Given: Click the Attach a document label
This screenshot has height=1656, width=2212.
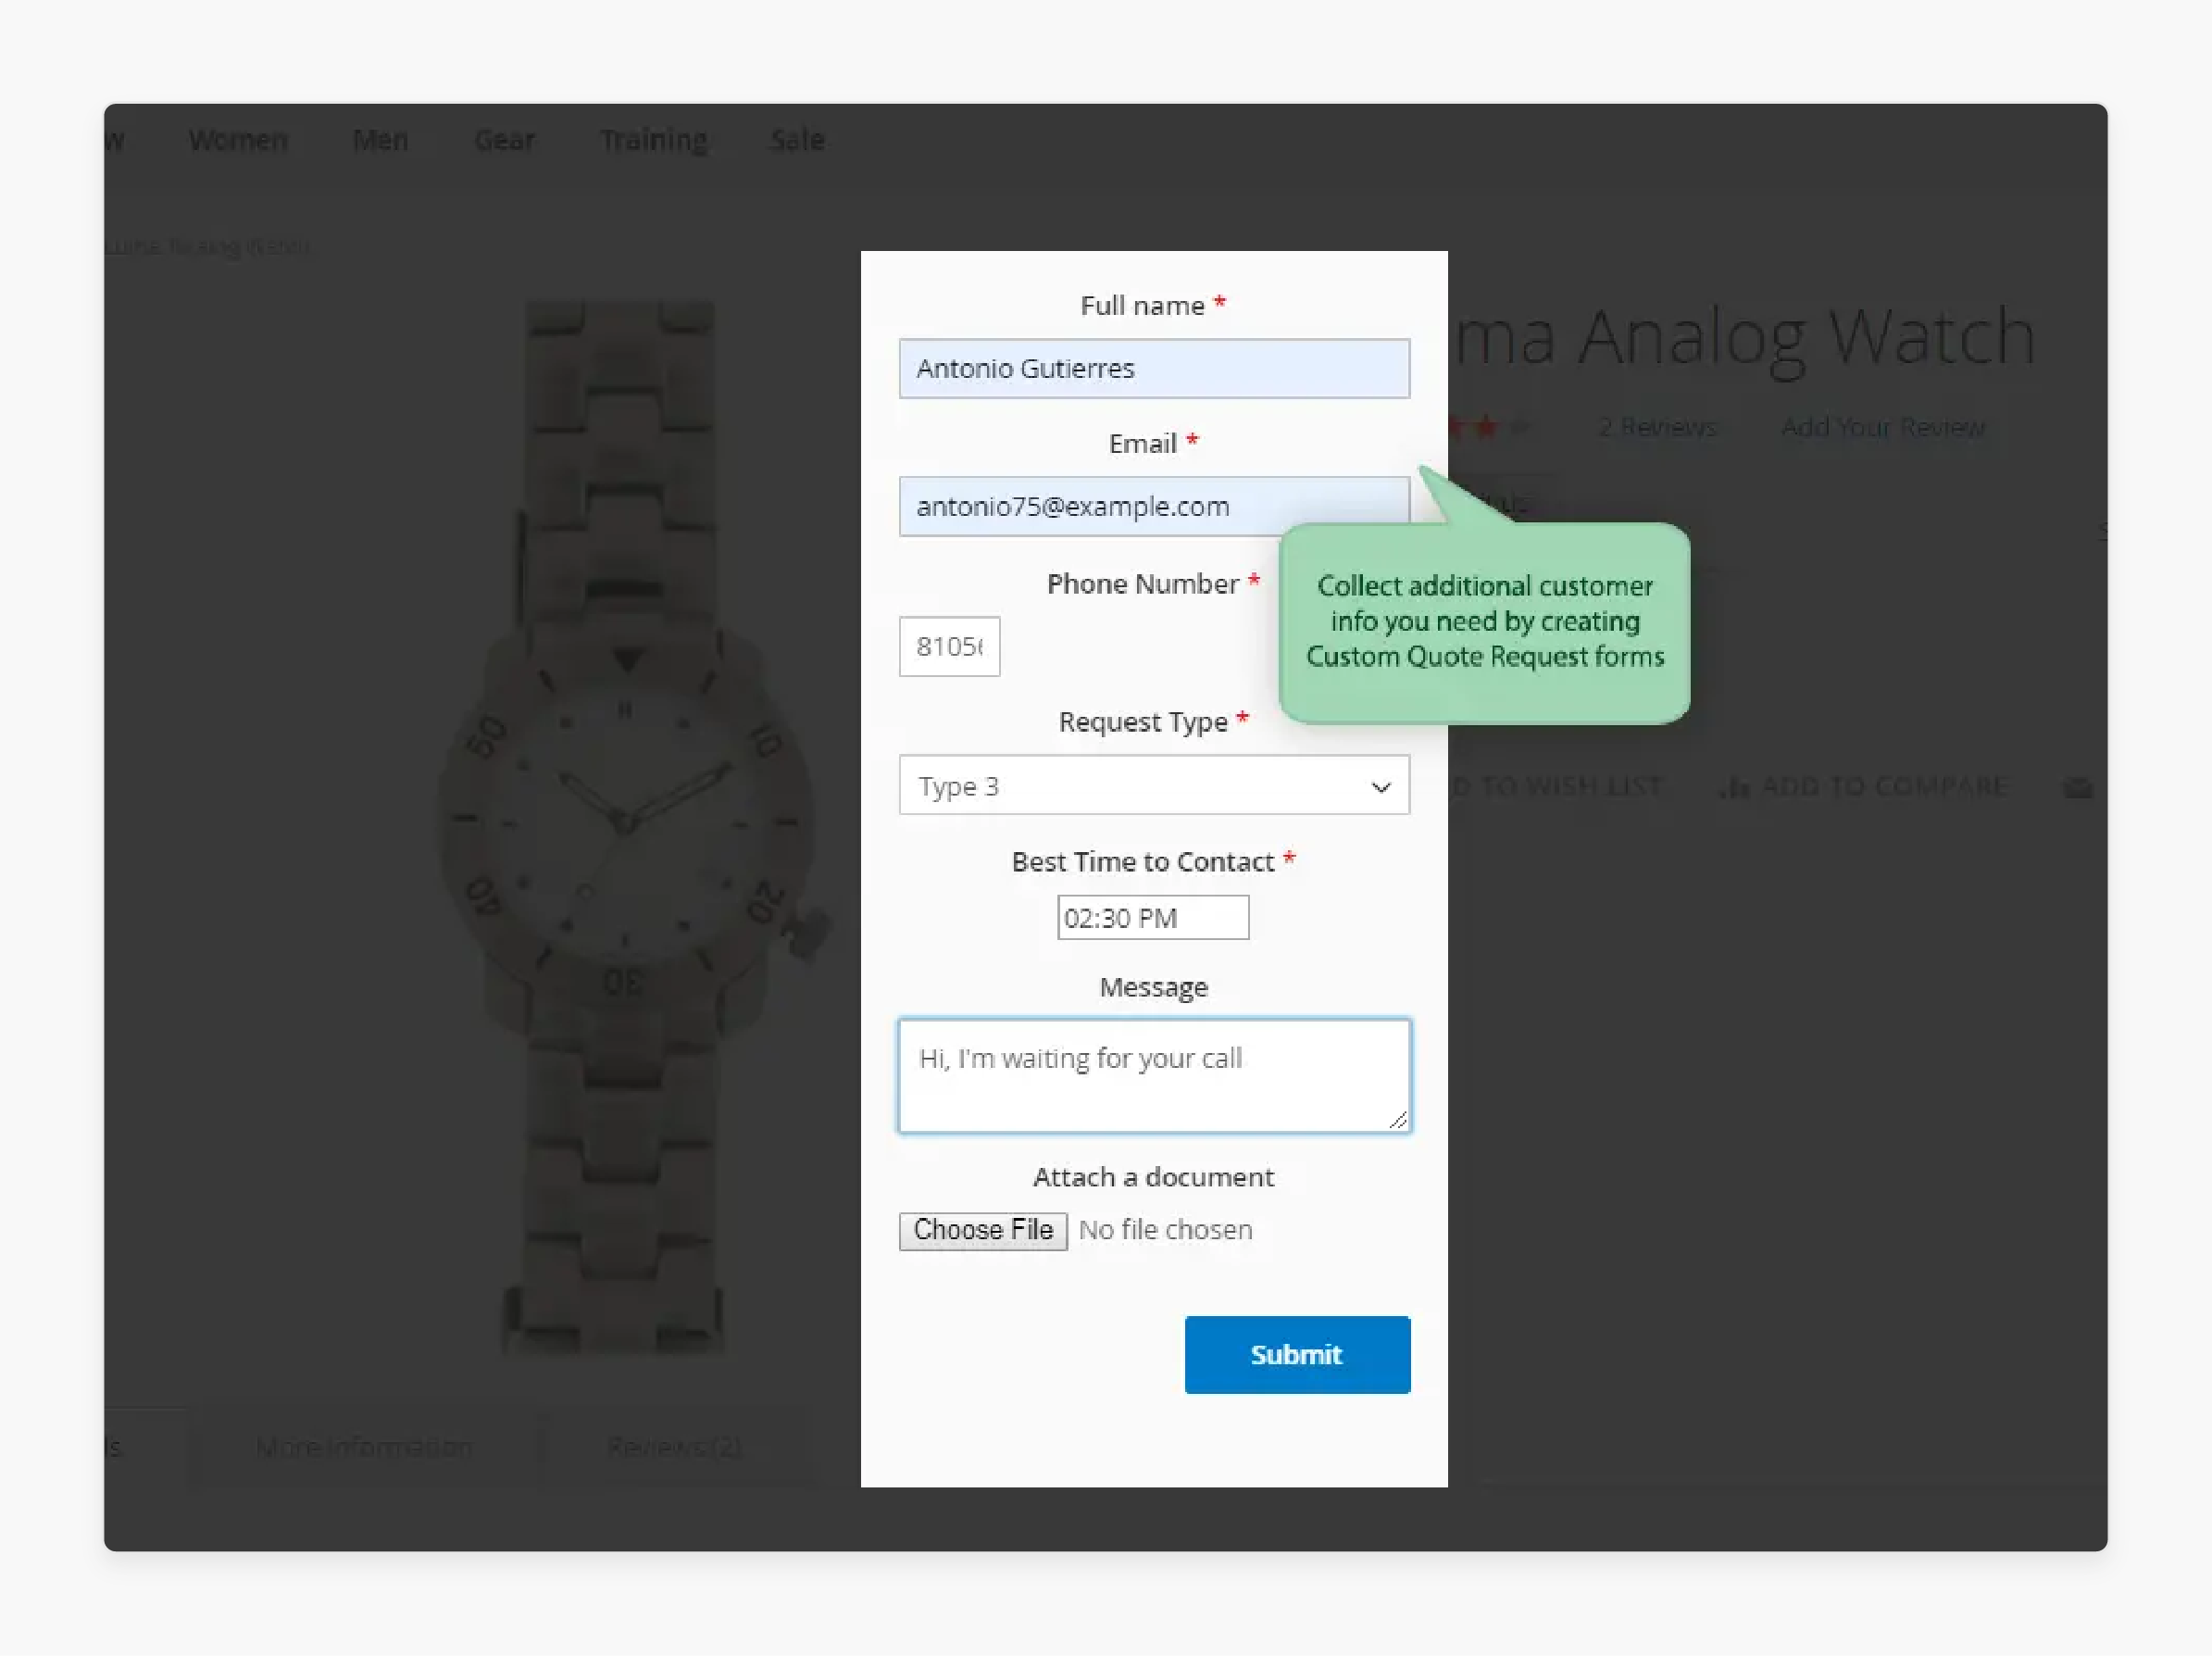Looking at the screenshot, I should pyautogui.click(x=1154, y=1177).
